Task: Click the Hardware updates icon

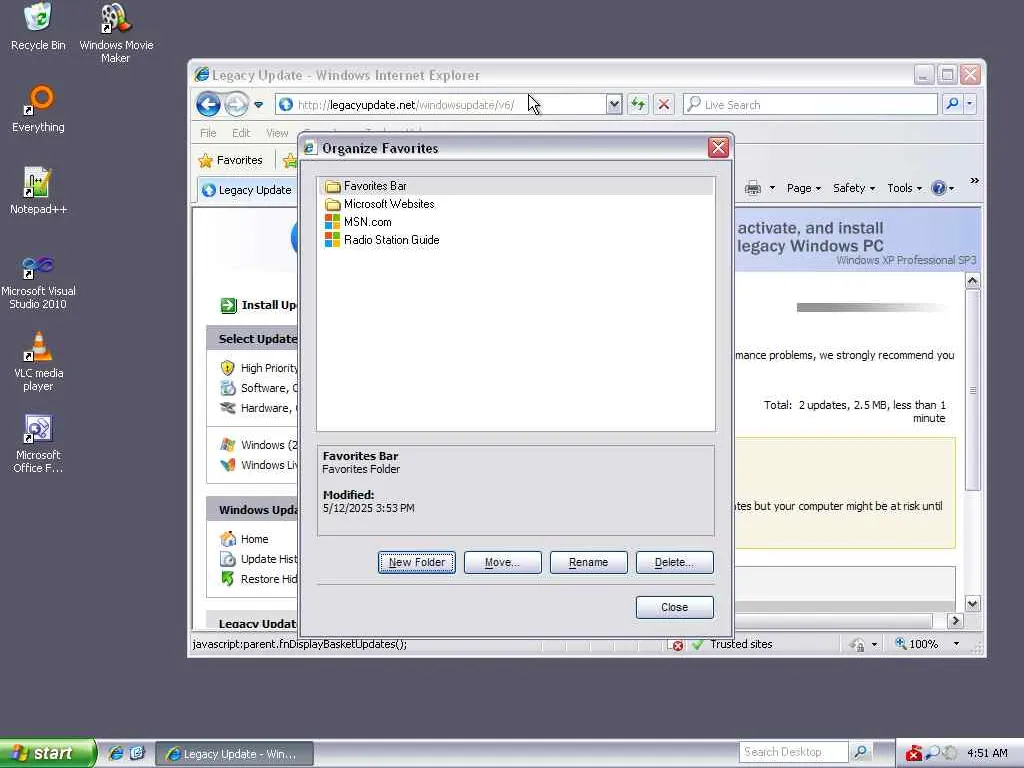Action: [227, 408]
